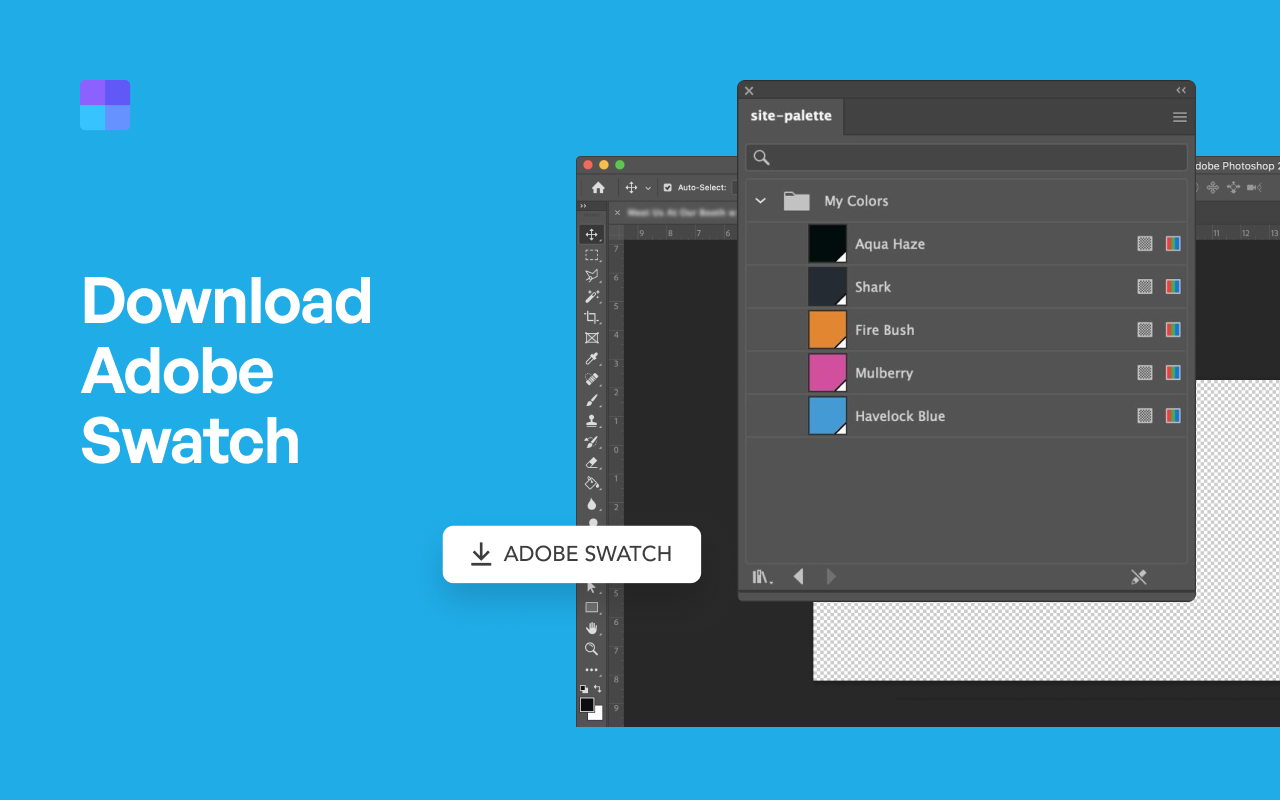Click the "My Colors" group label
The width and height of the screenshot is (1280, 800).
click(x=856, y=201)
